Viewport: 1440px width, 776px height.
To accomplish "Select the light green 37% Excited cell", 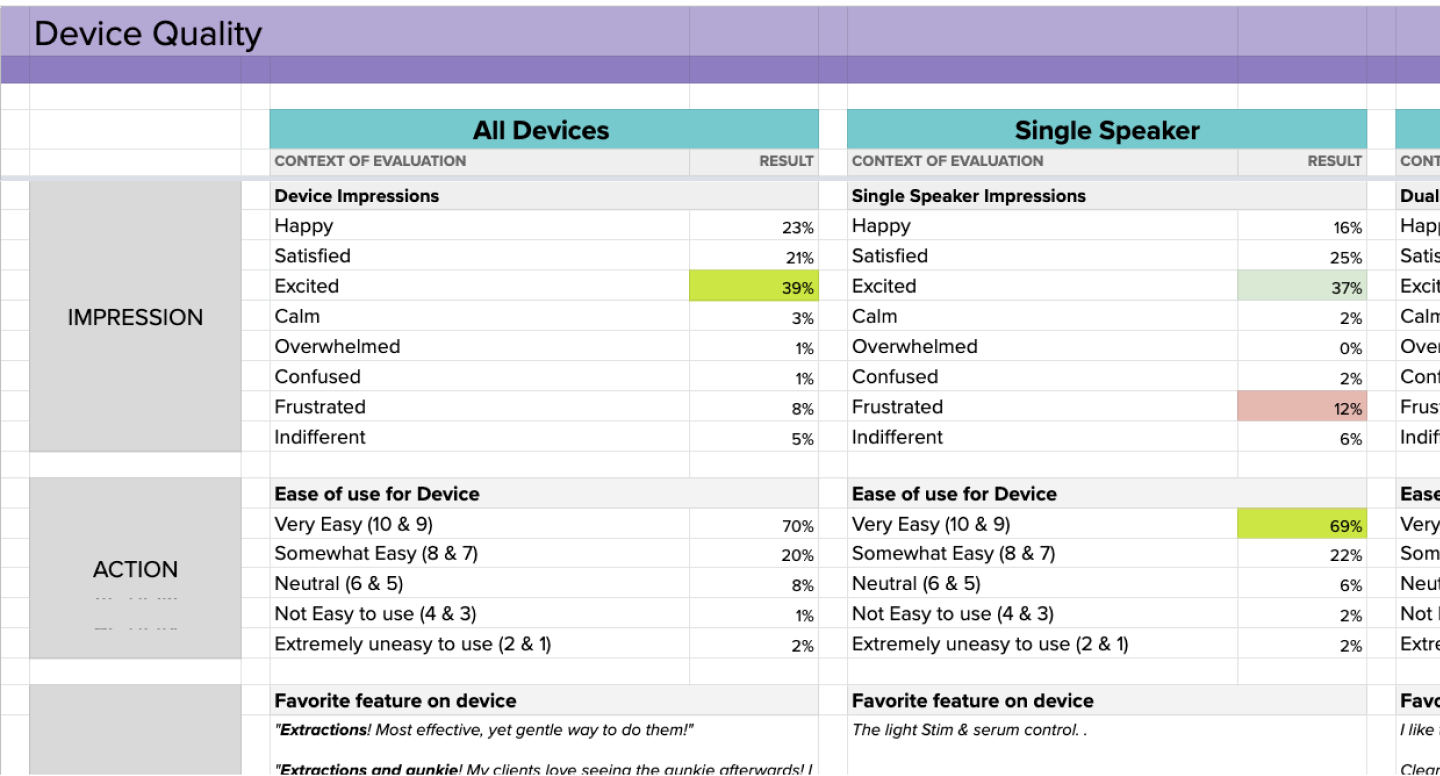I will 1301,287.
